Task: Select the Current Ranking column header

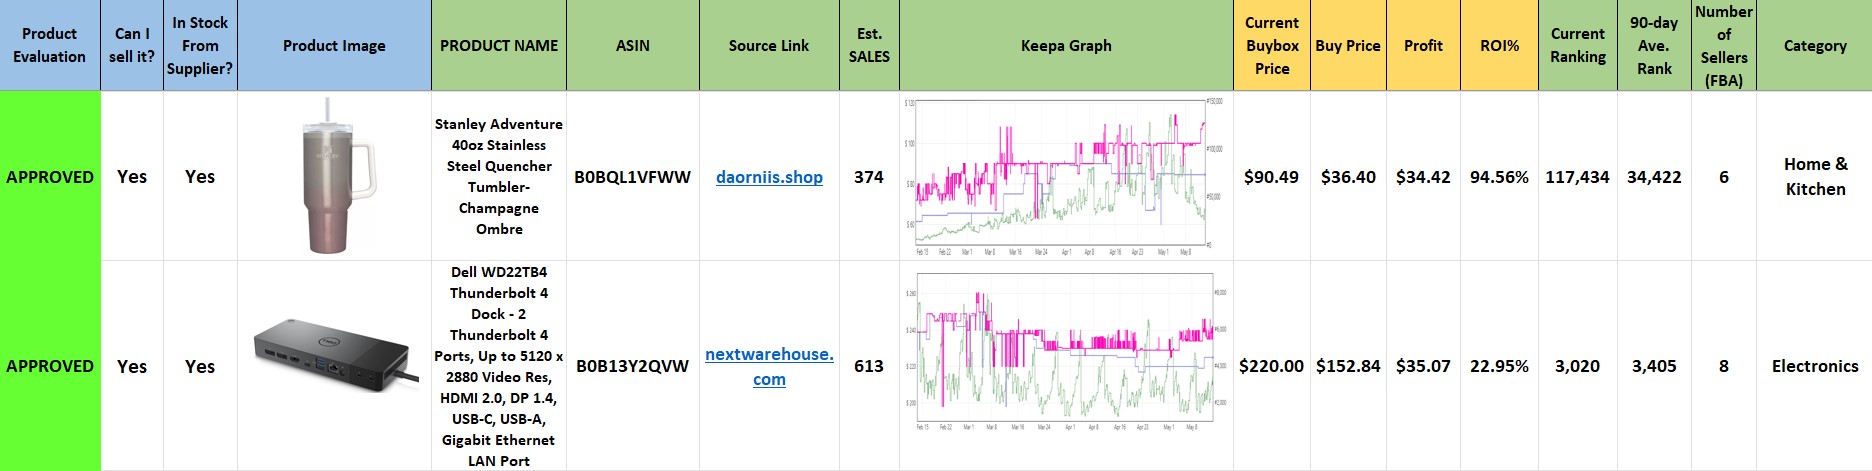Action: tap(1578, 46)
